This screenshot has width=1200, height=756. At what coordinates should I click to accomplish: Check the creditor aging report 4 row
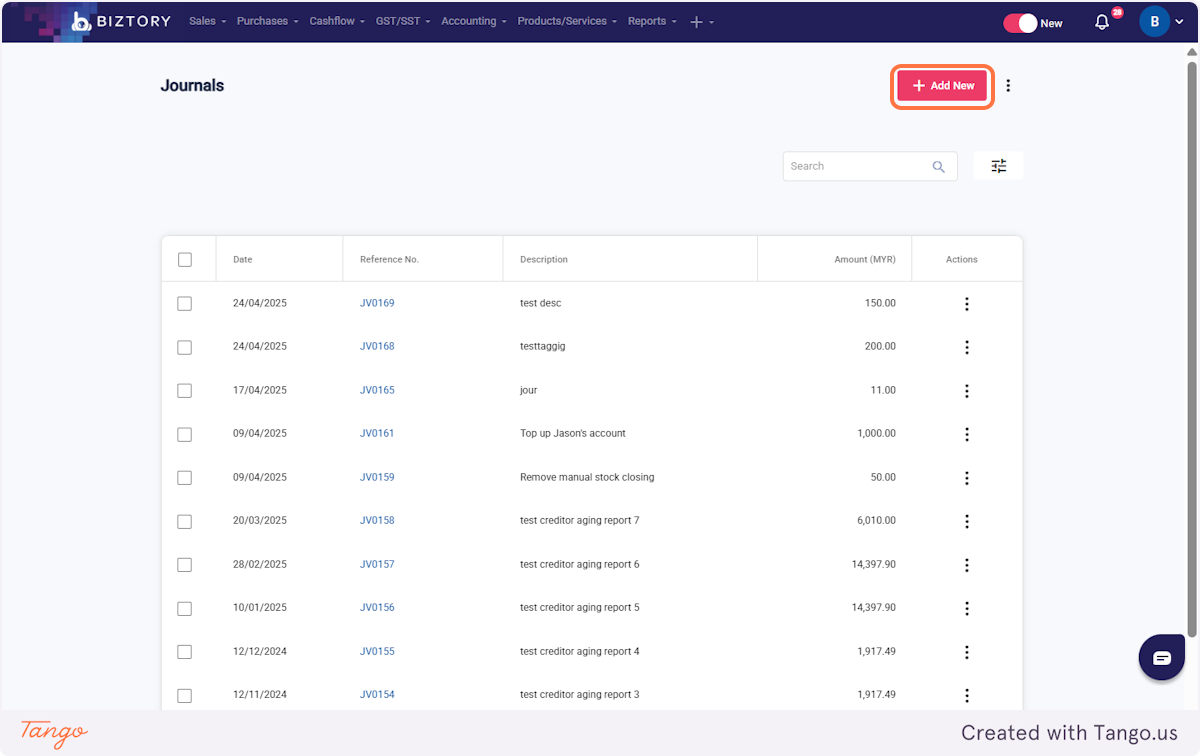pos(185,652)
